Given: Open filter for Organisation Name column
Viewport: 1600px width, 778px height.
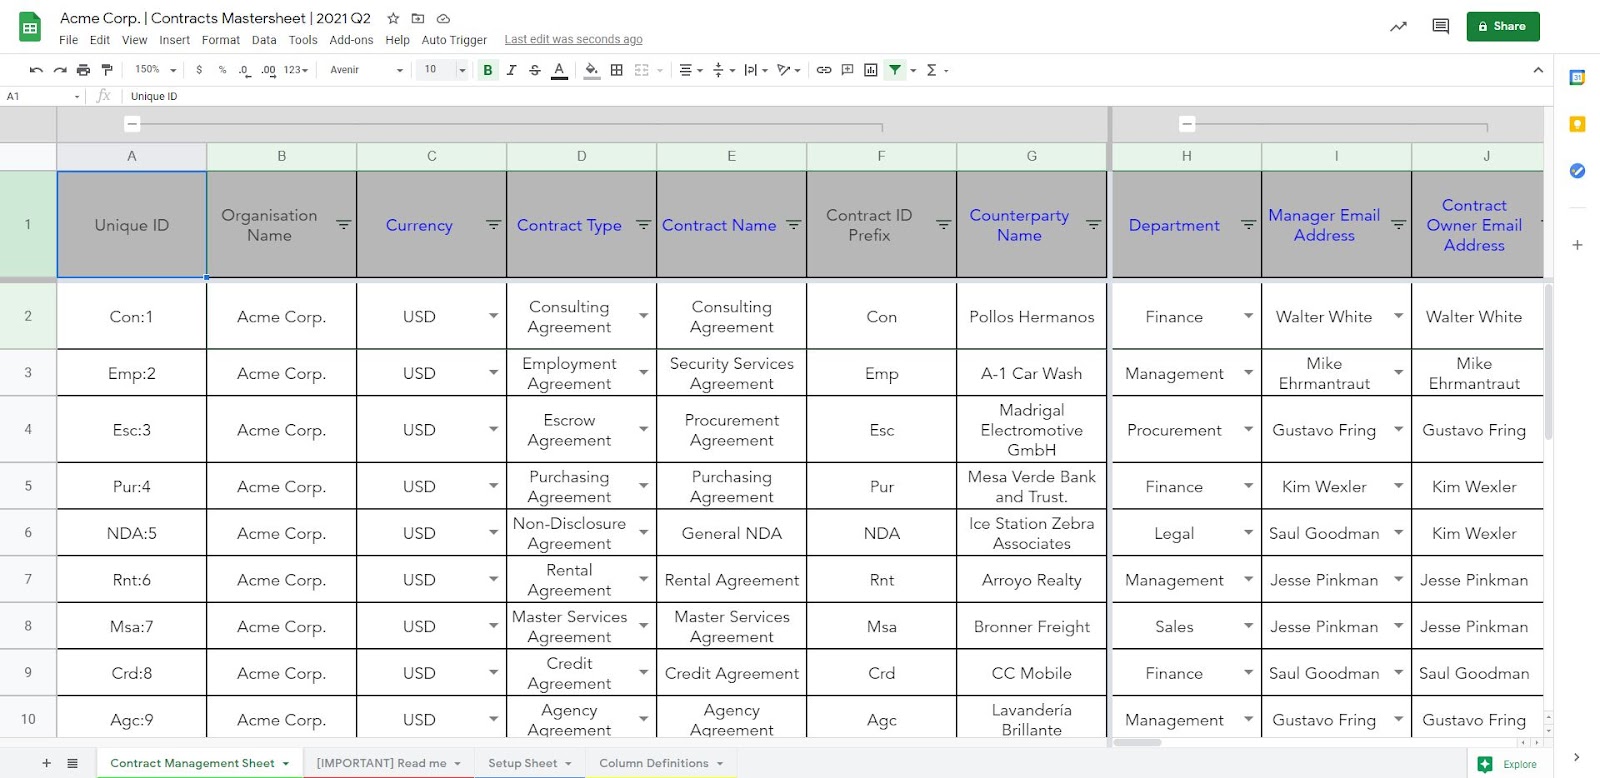Looking at the screenshot, I should point(343,225).
